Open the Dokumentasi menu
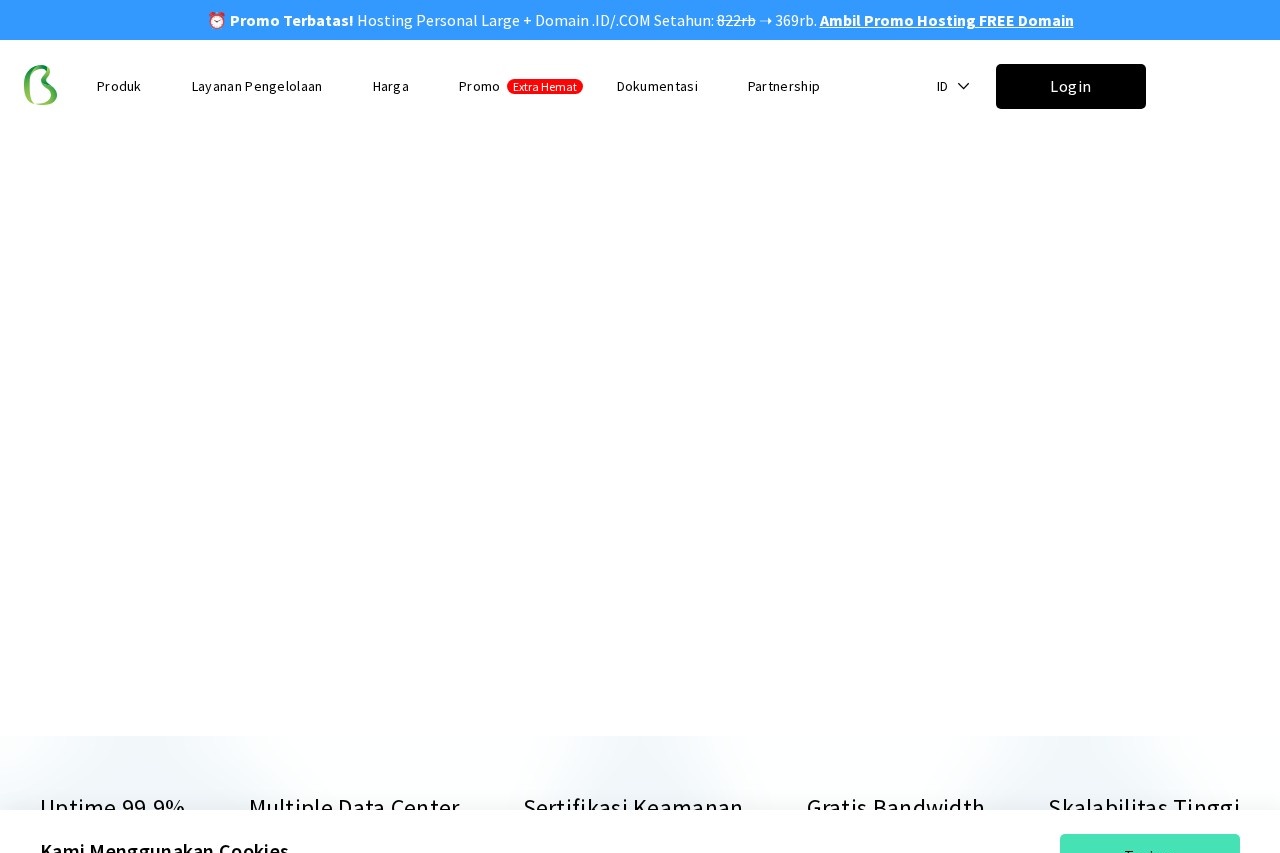The image size is (1280, 853). (x=657, y=86)
